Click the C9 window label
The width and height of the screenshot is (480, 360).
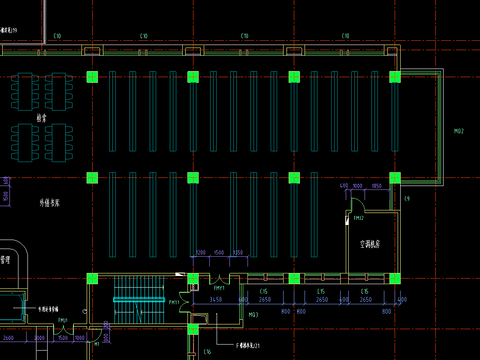click(x=407, y=199)
